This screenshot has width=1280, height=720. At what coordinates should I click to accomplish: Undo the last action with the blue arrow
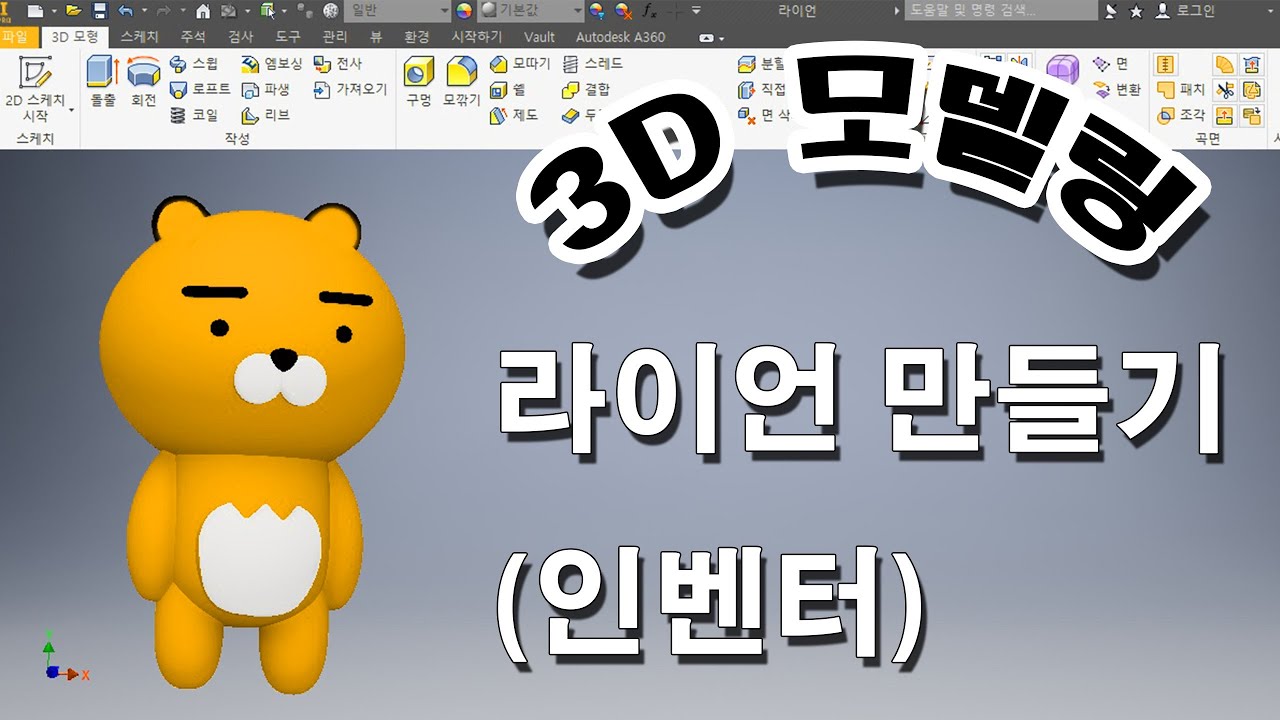point(125,11)
